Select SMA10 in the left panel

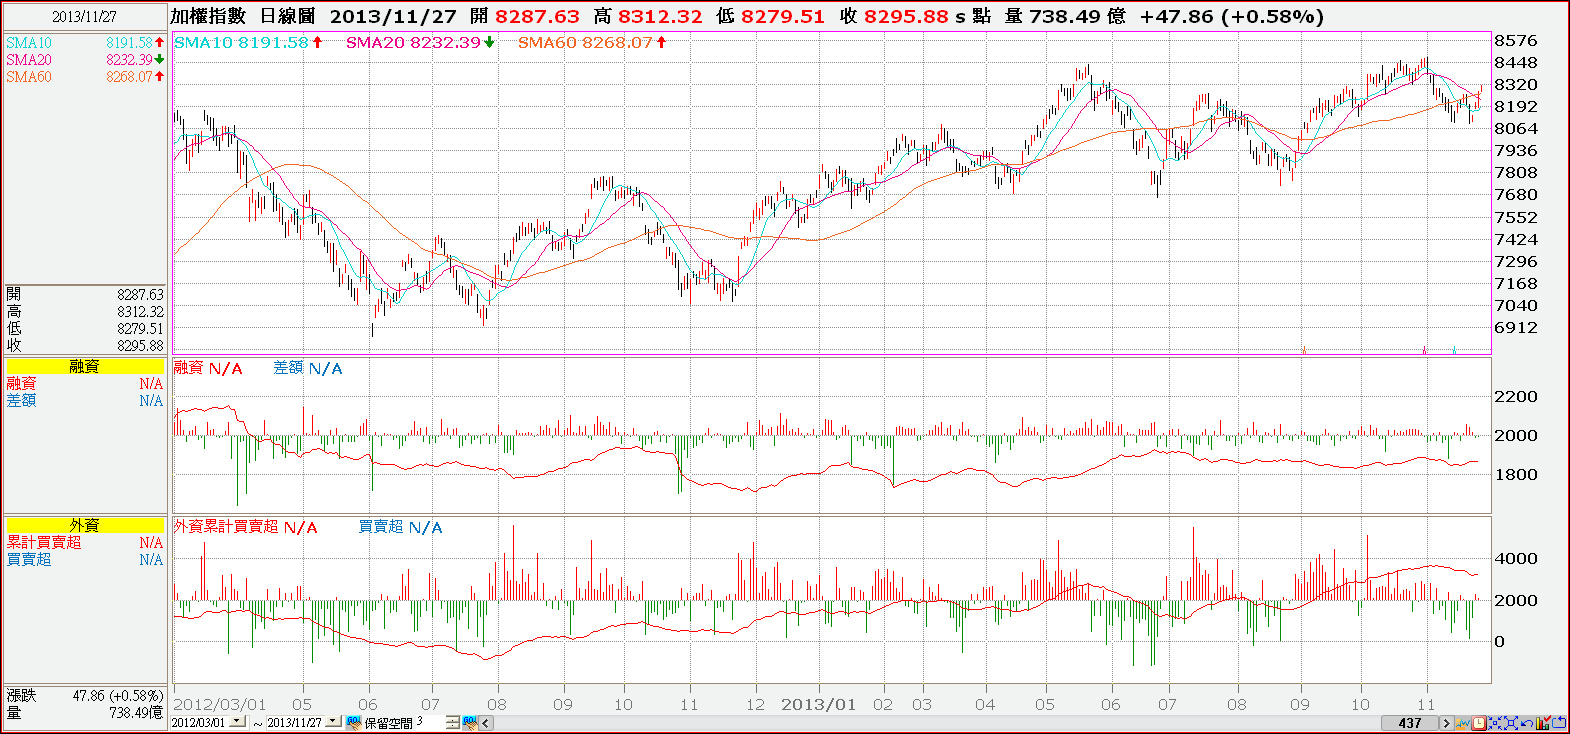[x=85, y=43]
